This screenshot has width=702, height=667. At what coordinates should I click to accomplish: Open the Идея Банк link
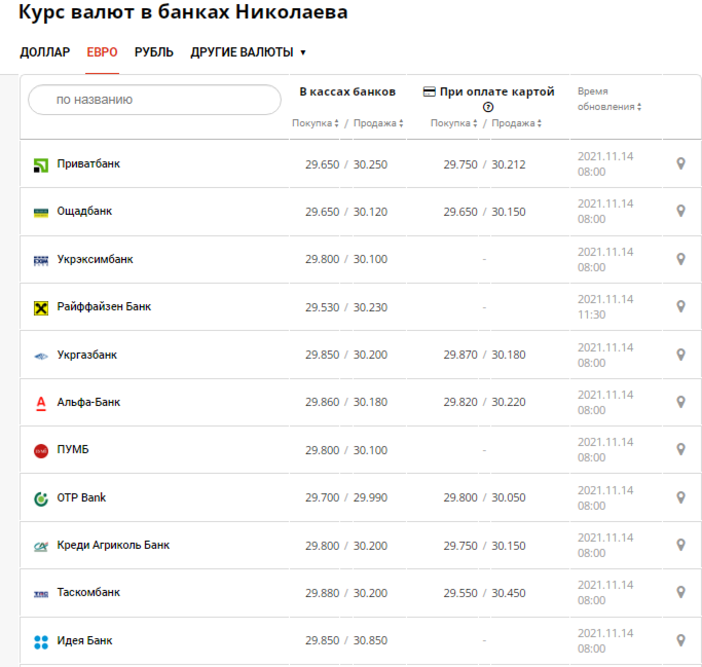84,641
